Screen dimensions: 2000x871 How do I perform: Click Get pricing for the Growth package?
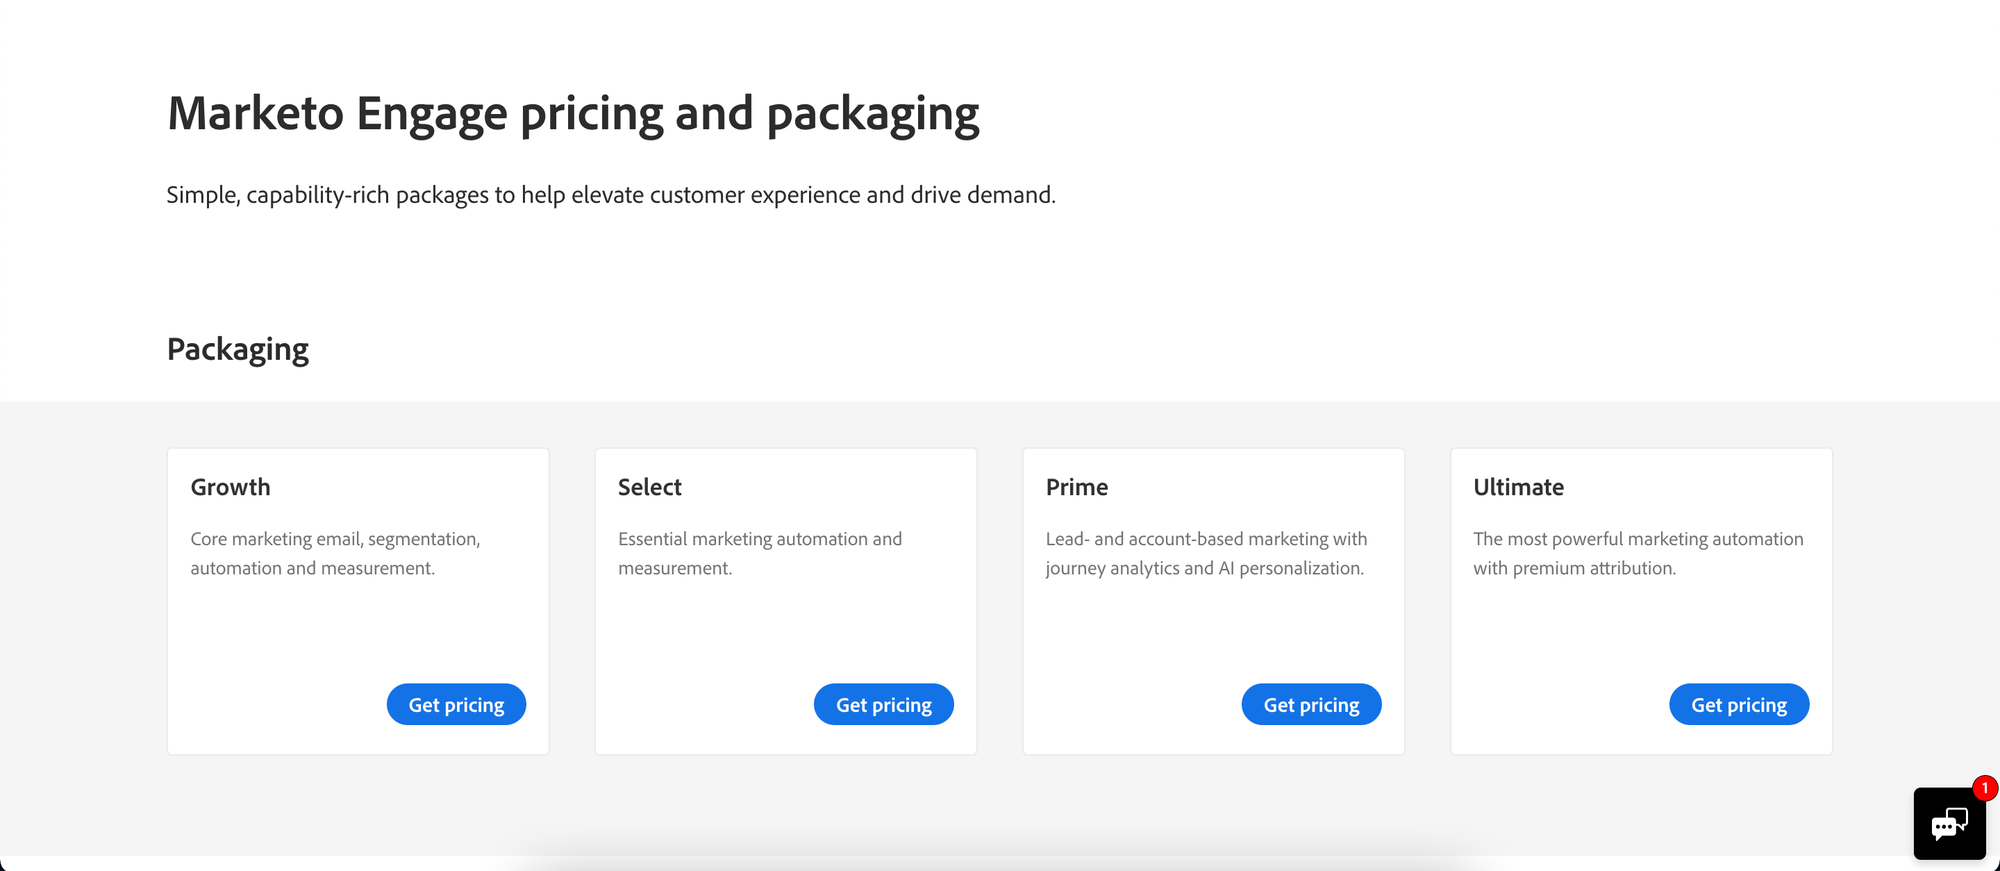[x=456, y=704]
